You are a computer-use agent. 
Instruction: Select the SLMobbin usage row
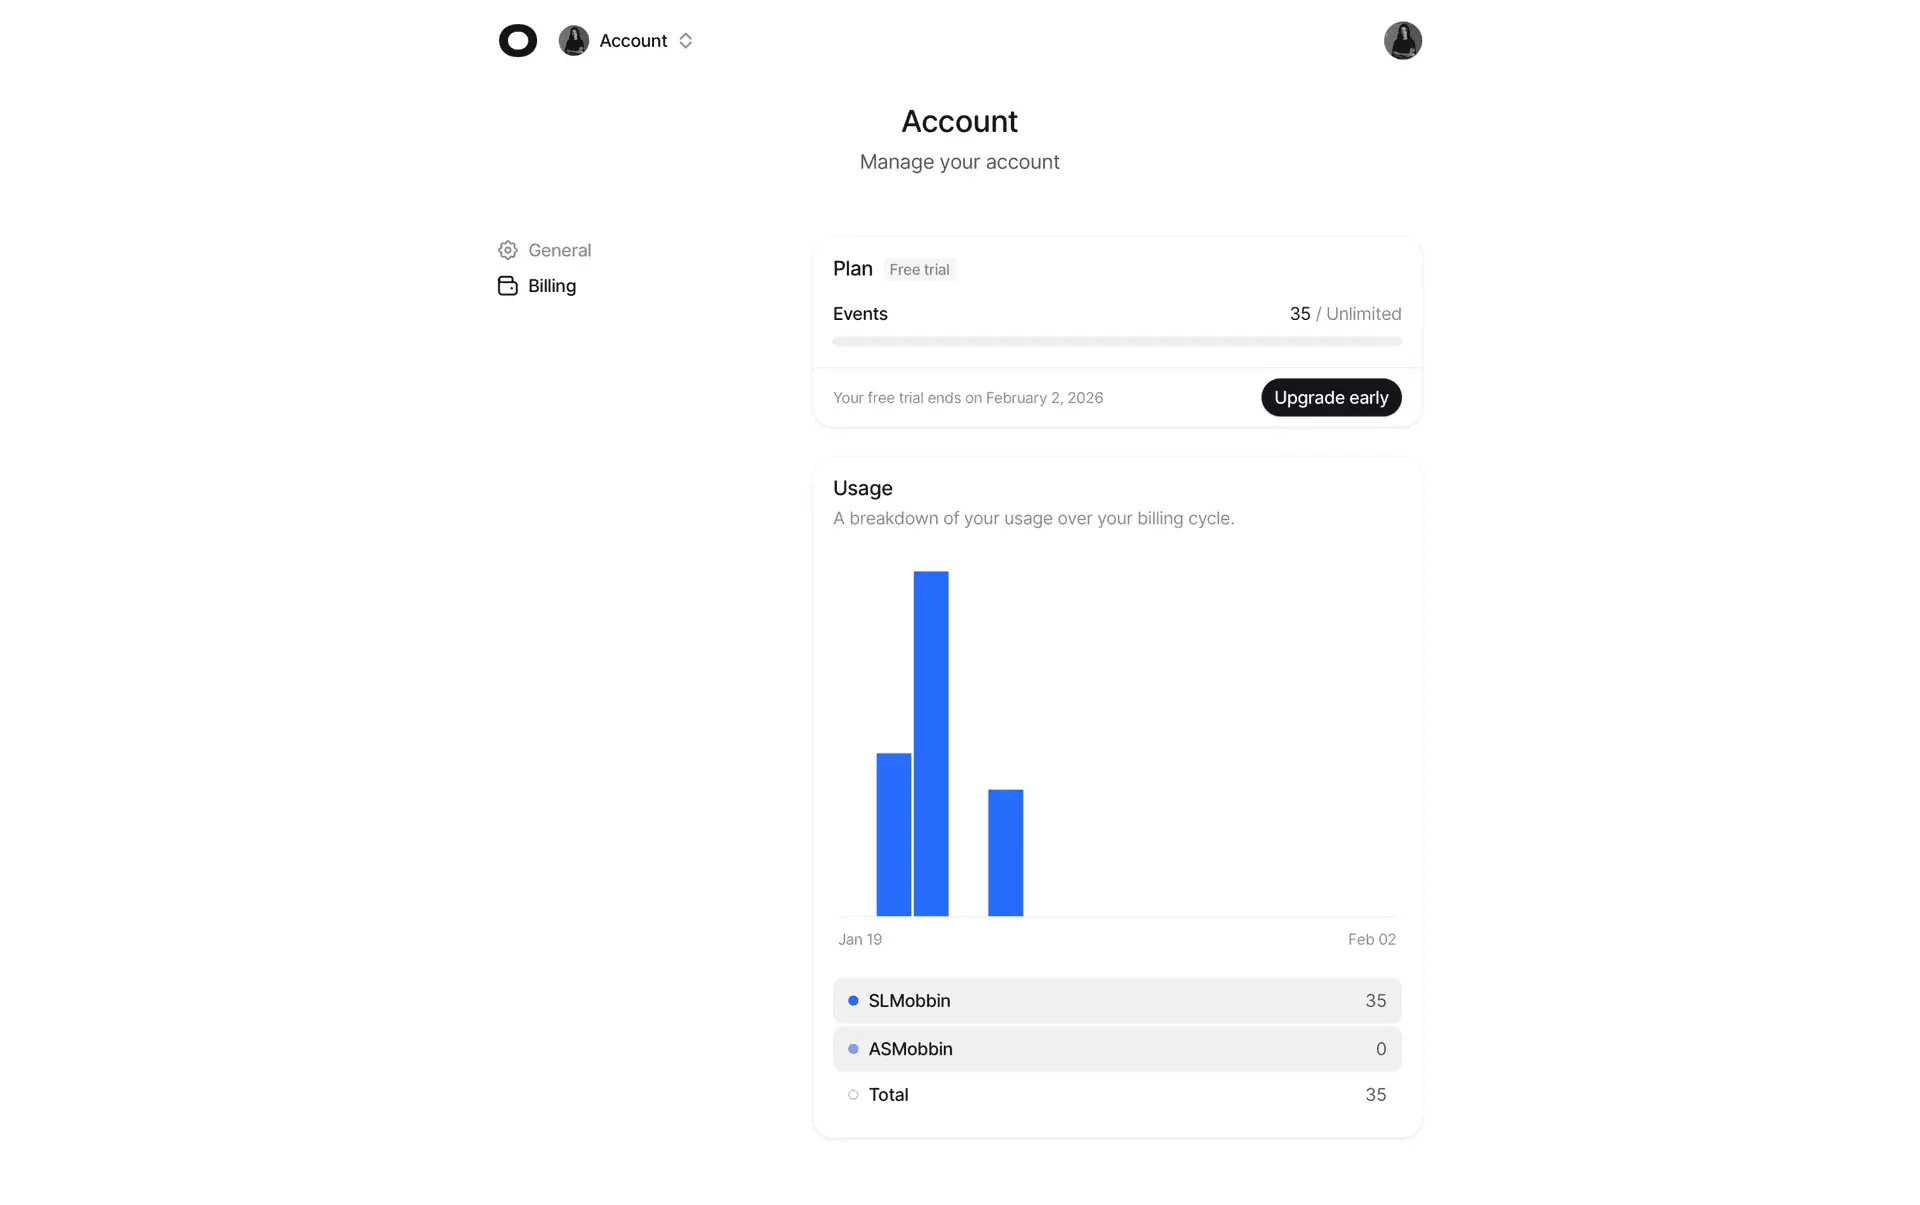(1116, 1001)
